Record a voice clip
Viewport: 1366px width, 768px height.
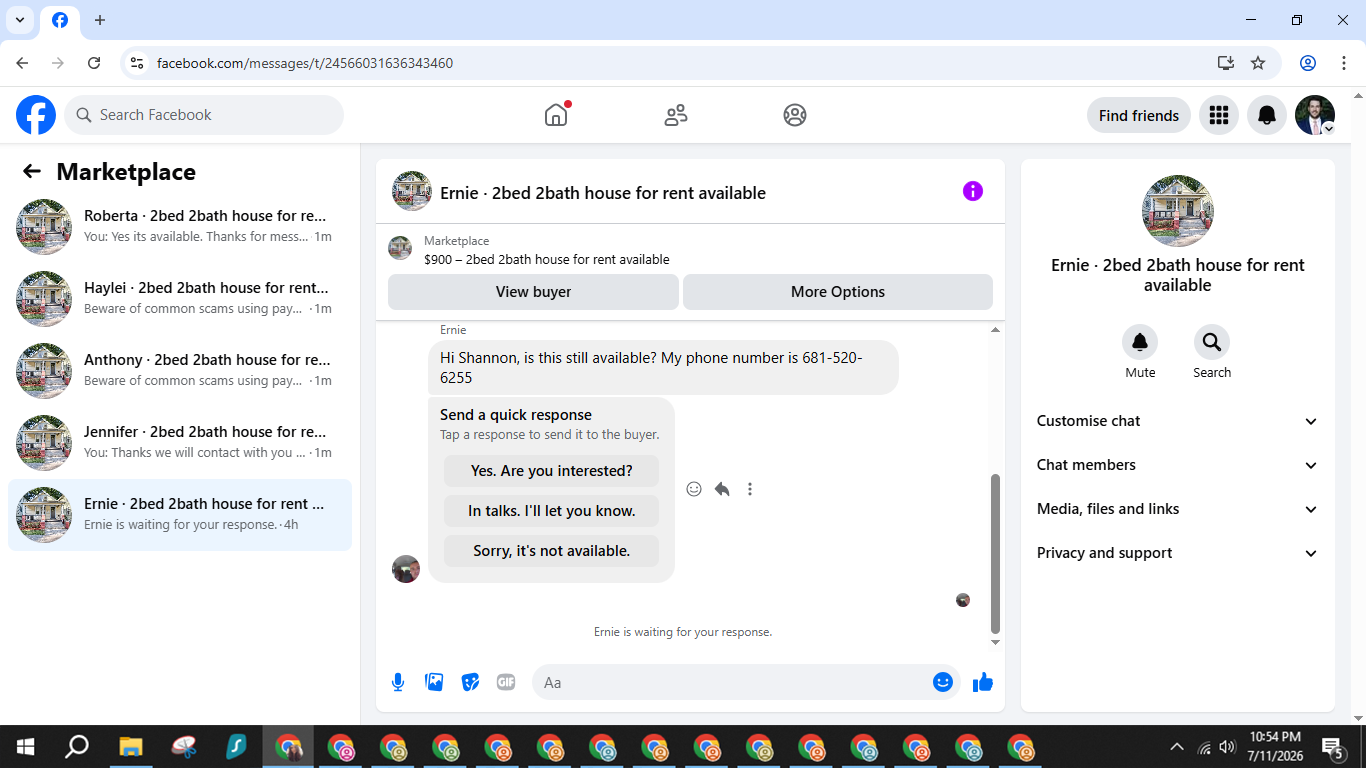(398, 682)
